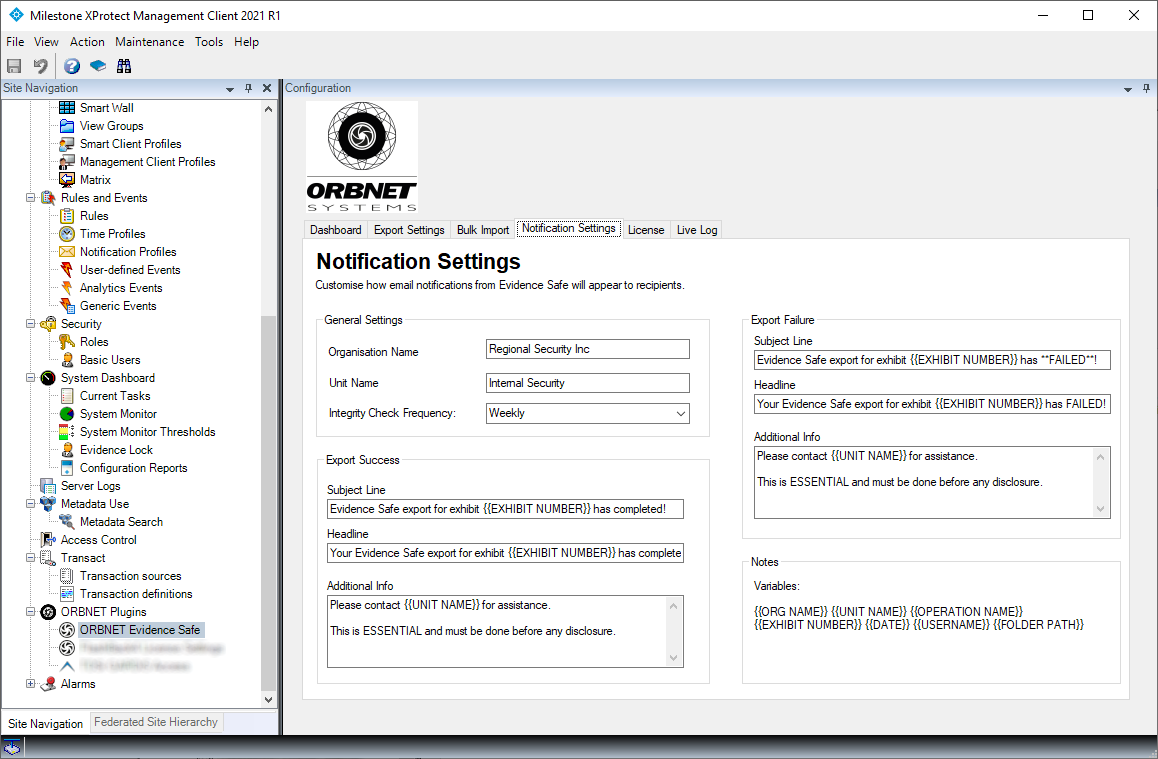Image resolution: width=1158 pixels, height=759 pixels.
Task: Click the Transaction definitions icon
Action: point(67,594)
